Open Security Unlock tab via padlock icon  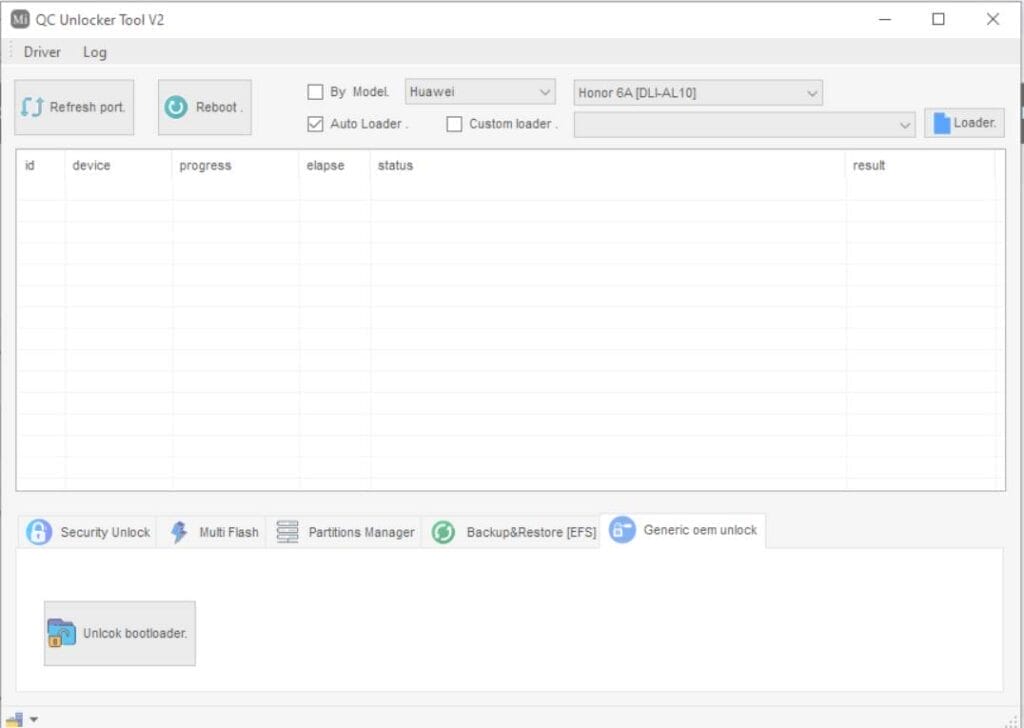[39, 532]
